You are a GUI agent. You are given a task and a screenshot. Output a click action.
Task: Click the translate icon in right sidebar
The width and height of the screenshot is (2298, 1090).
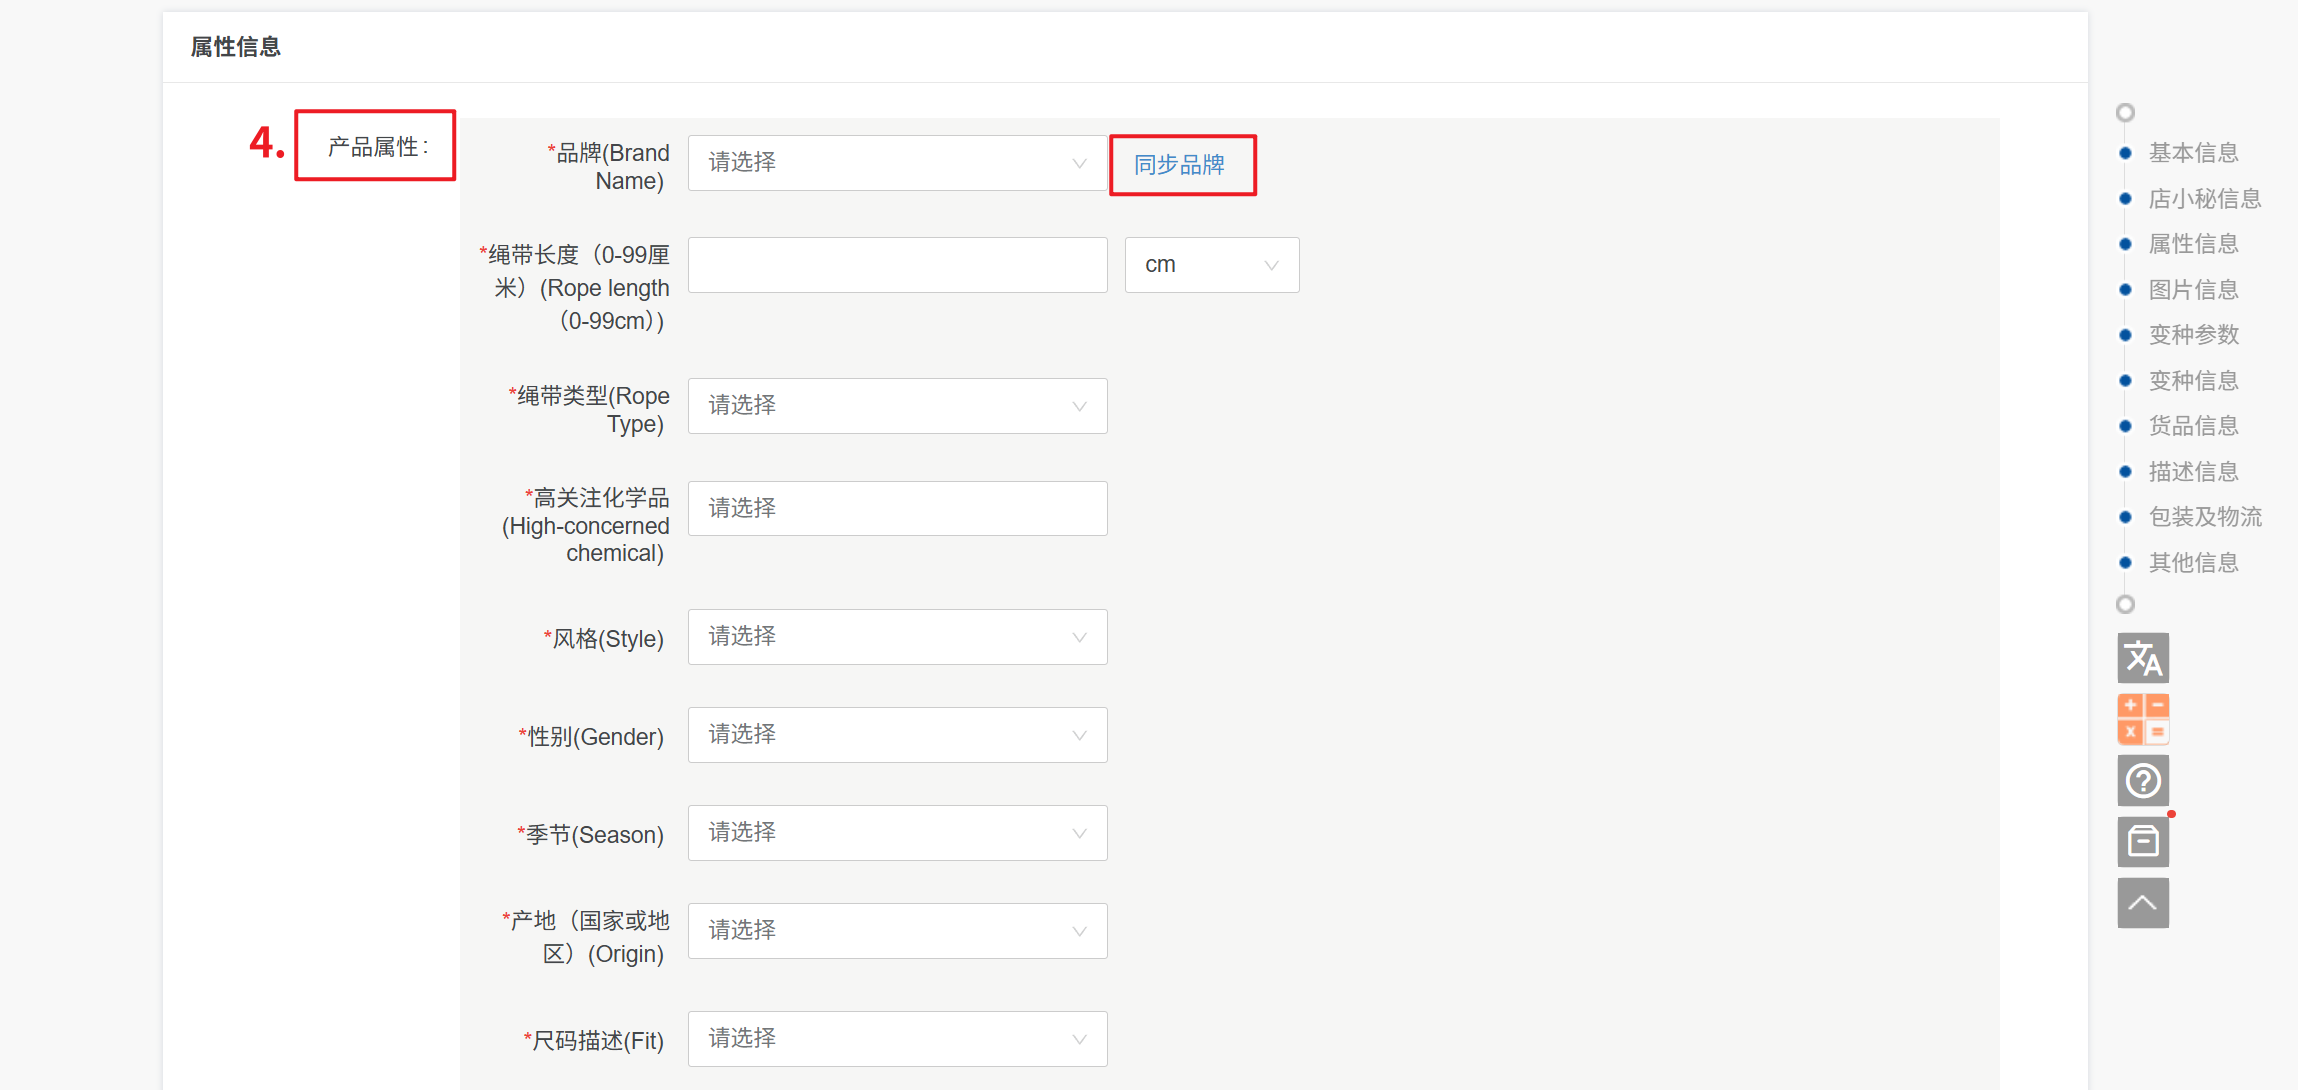click(x=2142, y=658)
